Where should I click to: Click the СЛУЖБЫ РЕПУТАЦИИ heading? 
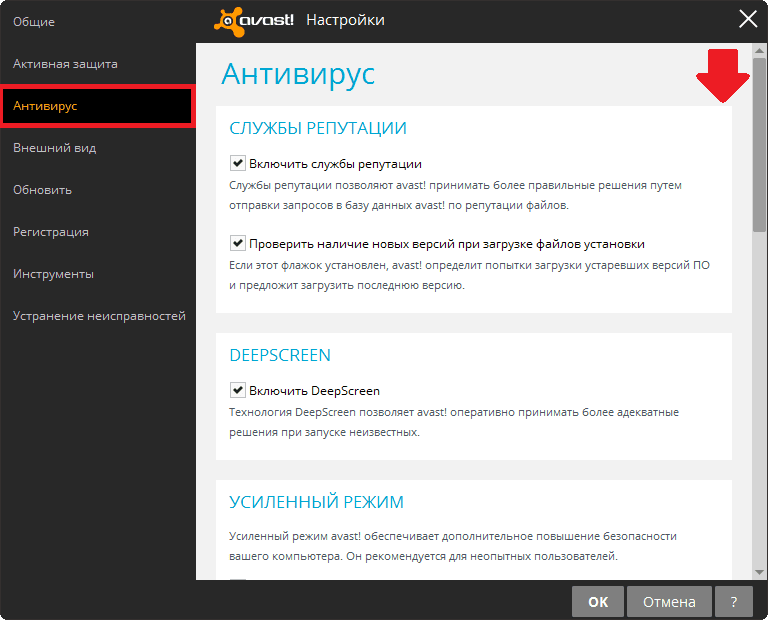[x=318, y=128]
